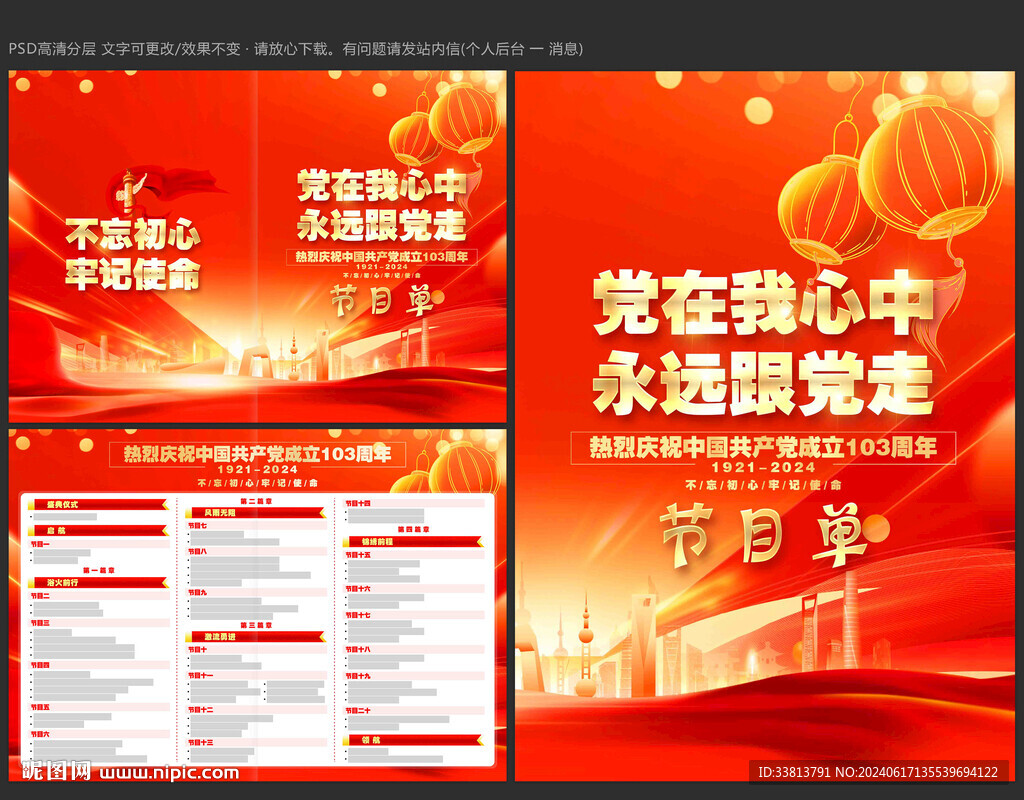Click the 节目十 row
The width and height of the screenshot is (1024, 800).
click(257, 650)
